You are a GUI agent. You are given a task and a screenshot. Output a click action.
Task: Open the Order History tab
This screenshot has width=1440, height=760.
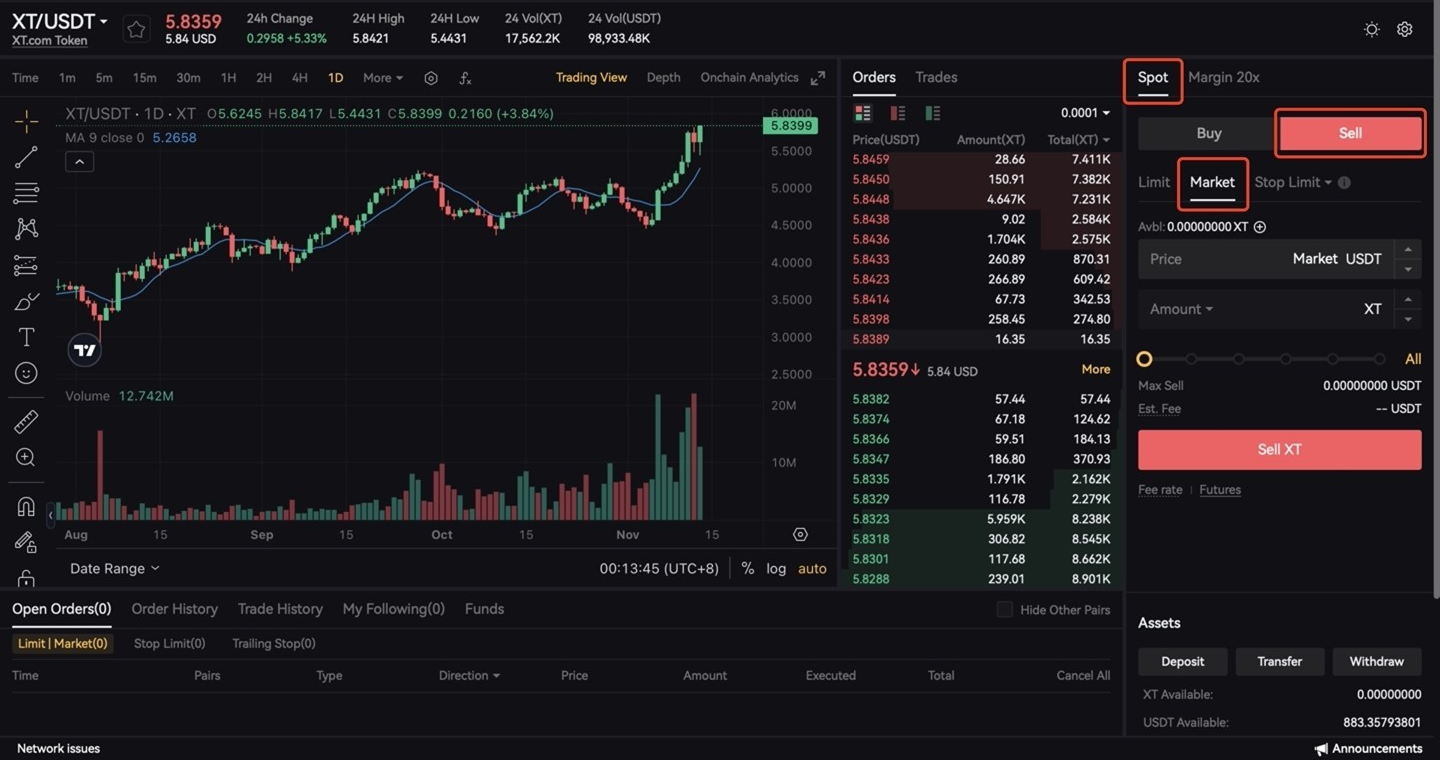coord(174,609)
